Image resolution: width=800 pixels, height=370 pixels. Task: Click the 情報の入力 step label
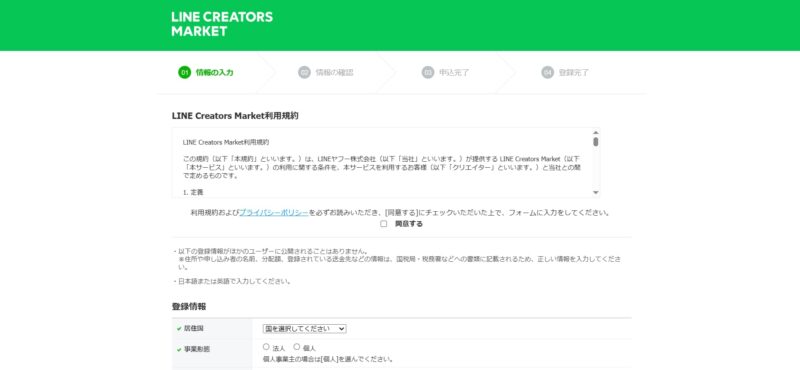(x=214, y=72)
